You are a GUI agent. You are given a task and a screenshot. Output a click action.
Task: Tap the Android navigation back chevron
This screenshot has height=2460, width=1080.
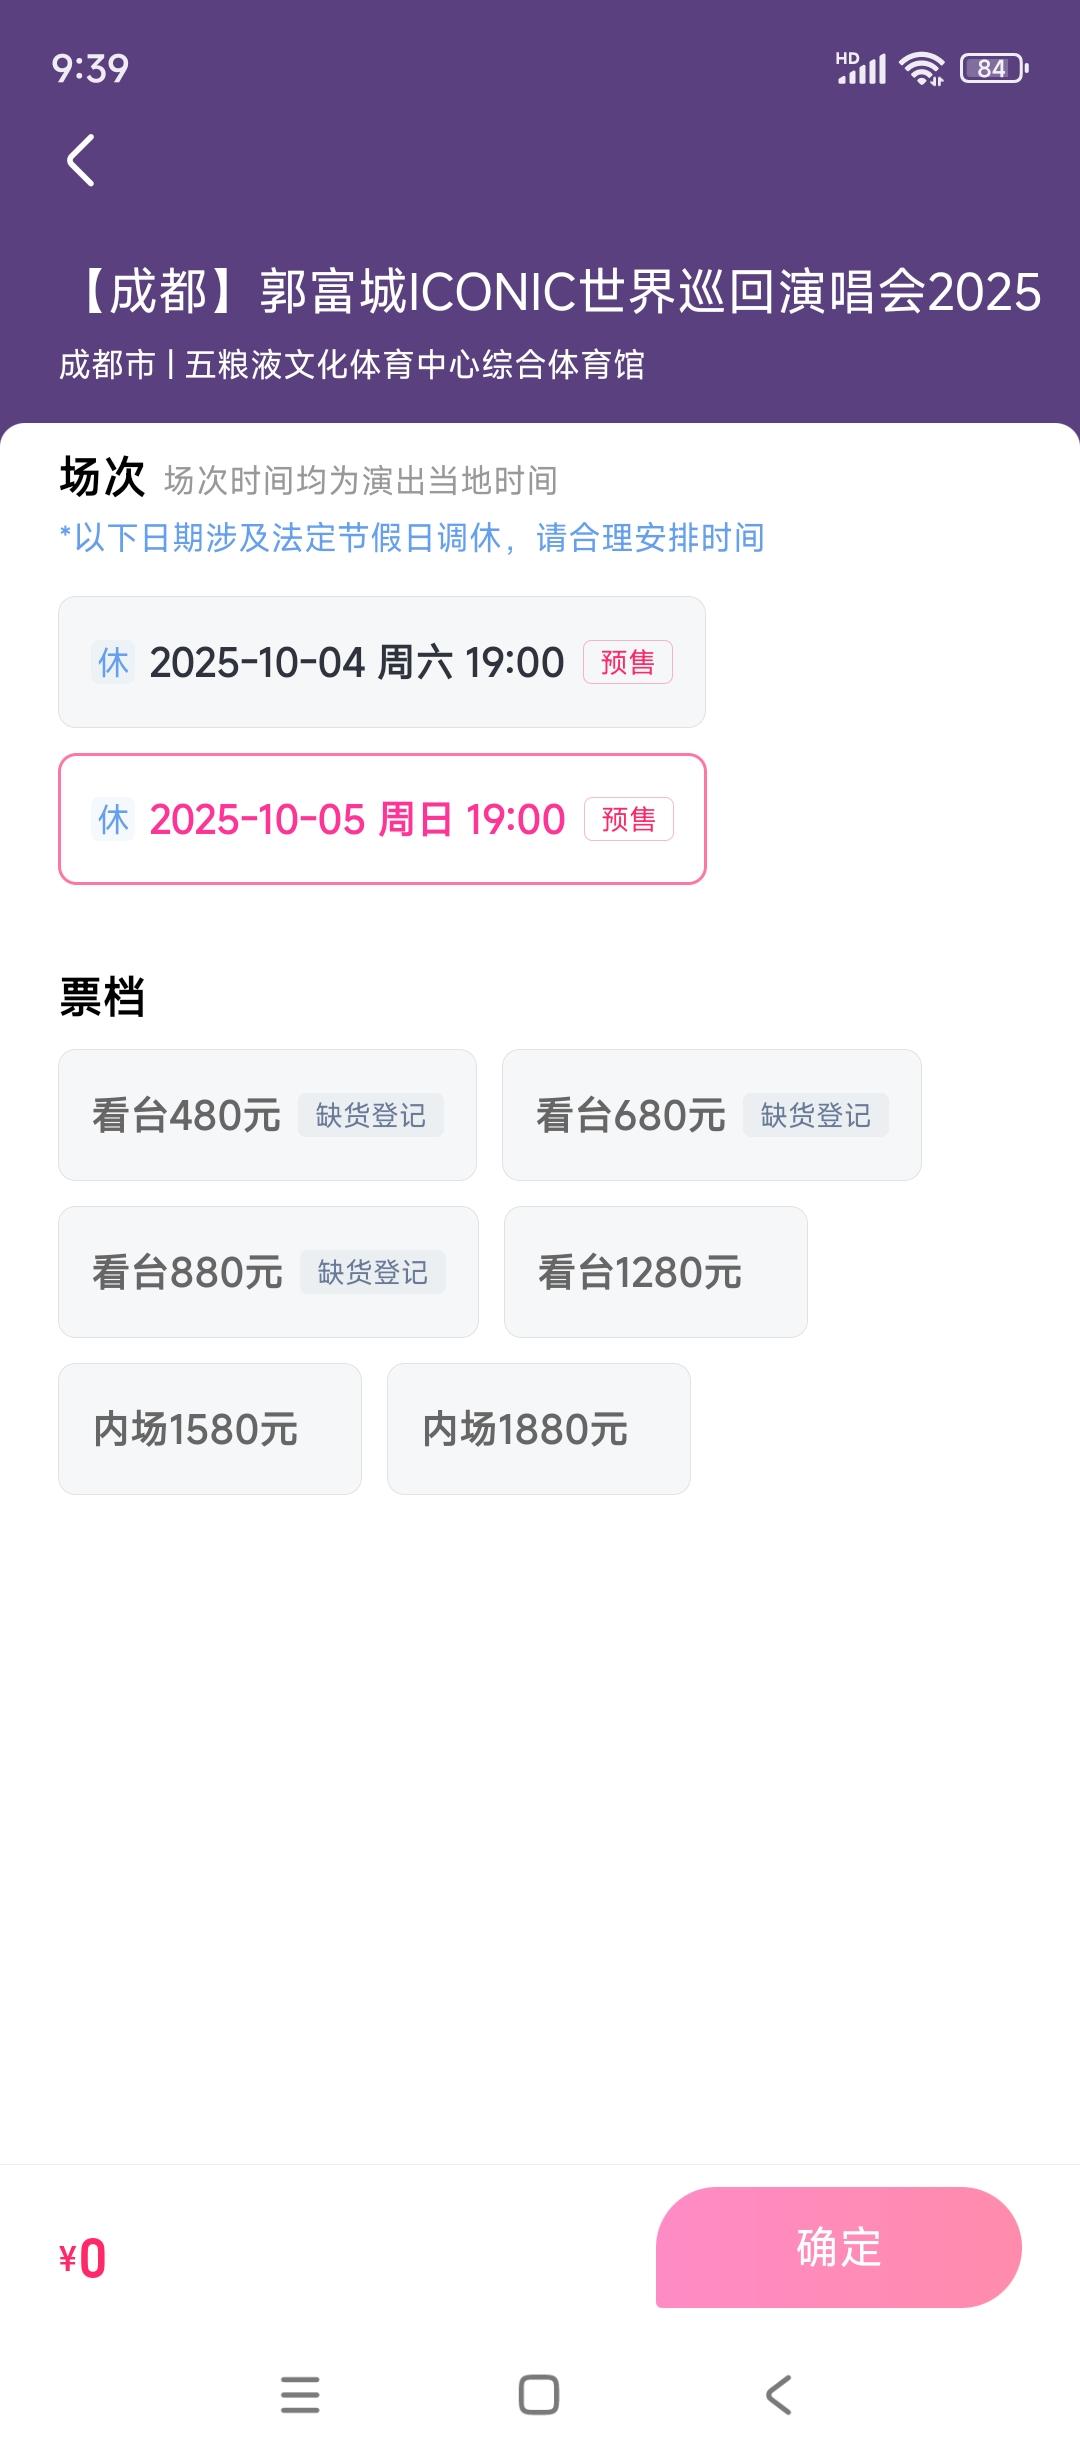click(778, 2394)
